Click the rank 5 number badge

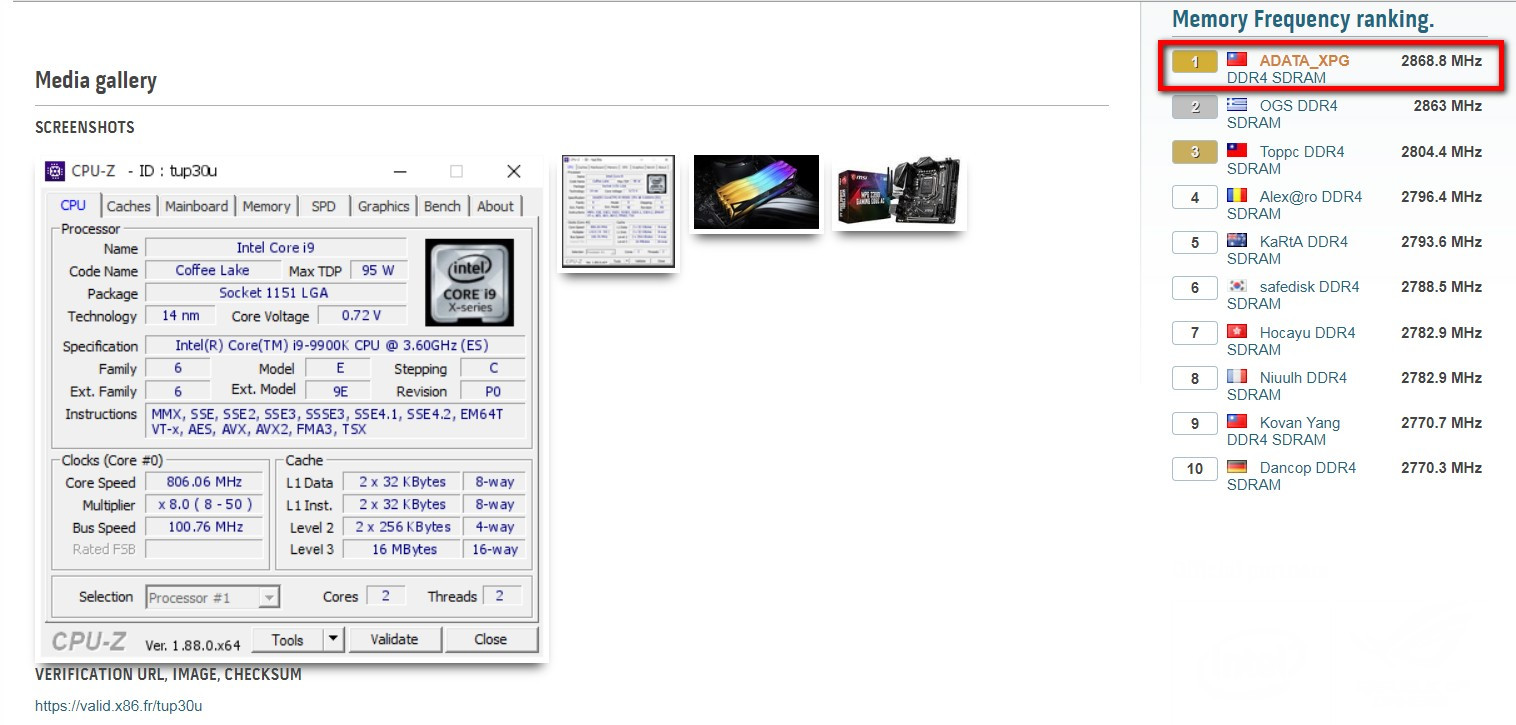(x=1195, y=242)
